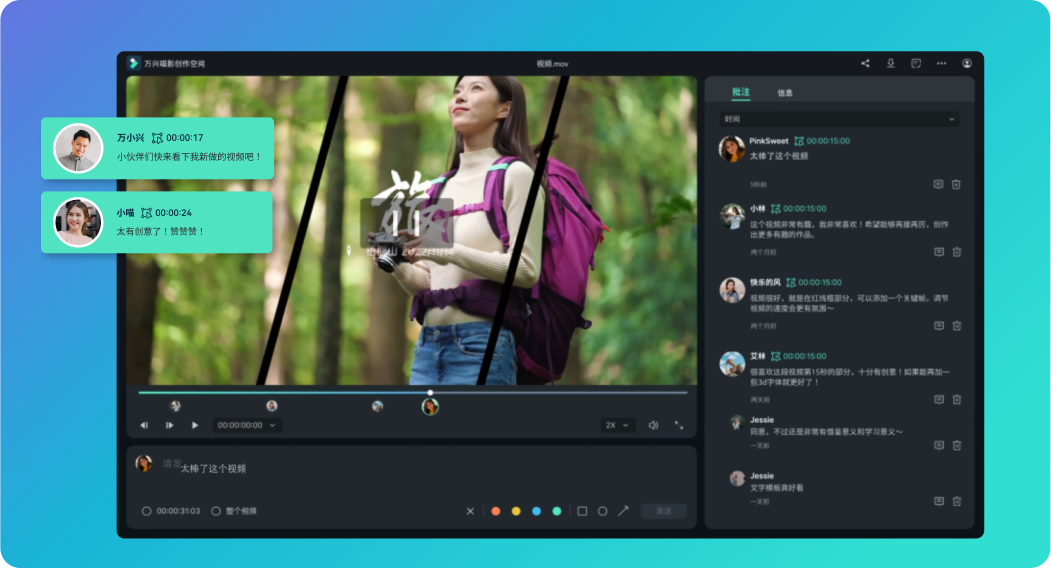
Task: Pick the orange annotation color
Action: coord(496,511)
